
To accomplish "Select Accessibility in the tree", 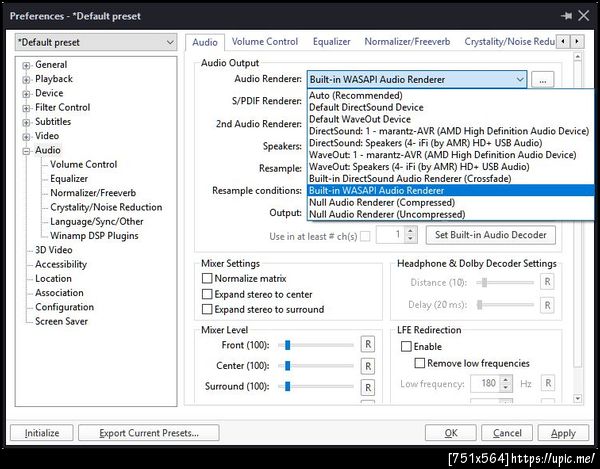I will pyautogui.click(x=61, y=264).
